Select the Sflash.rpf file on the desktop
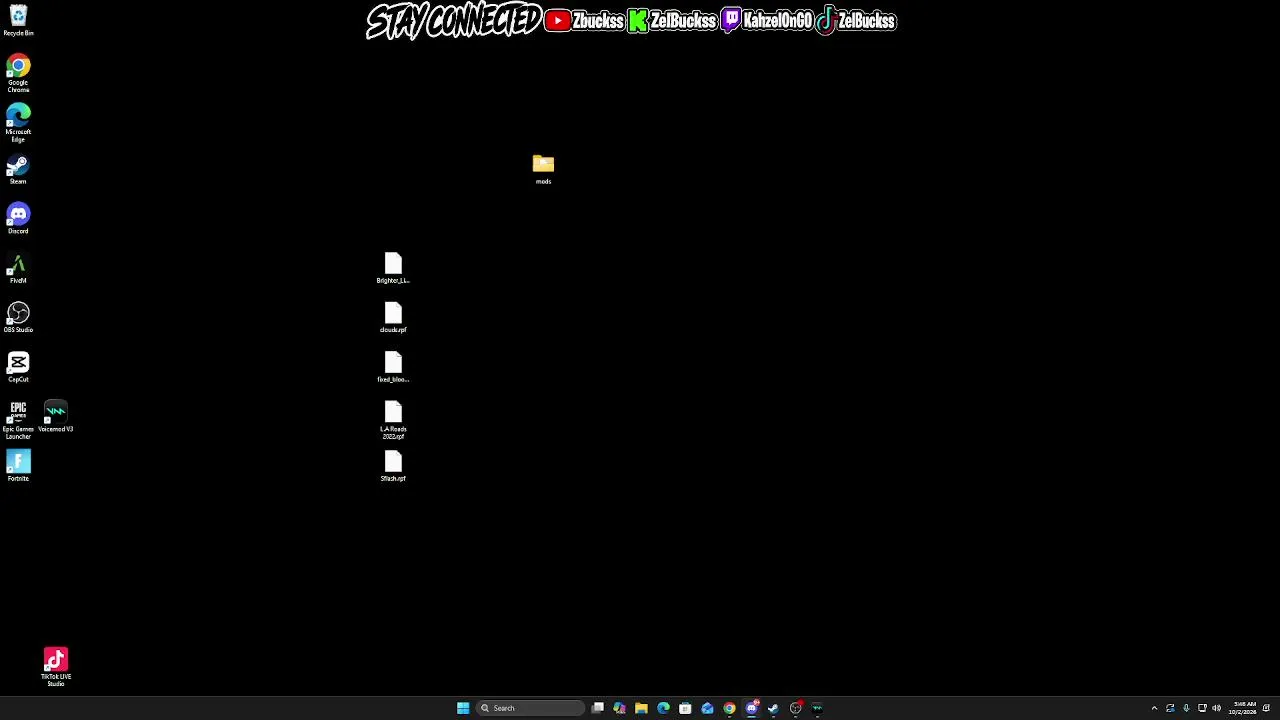Image resolution: width=1280 pixels, height=720 pixels. point(393,466)
